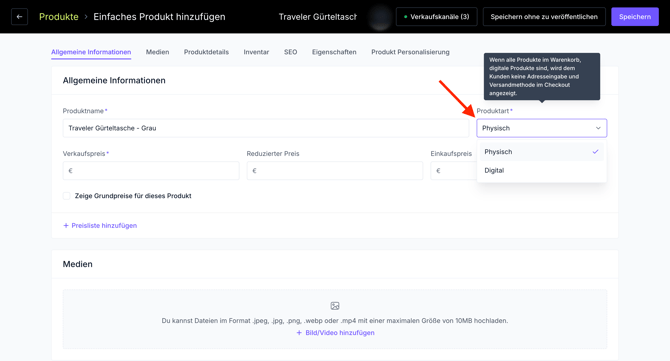Switch to the Medien tab
Viewport: 670px width, 361px height.
pyautogui.click(x=157, y=52)
